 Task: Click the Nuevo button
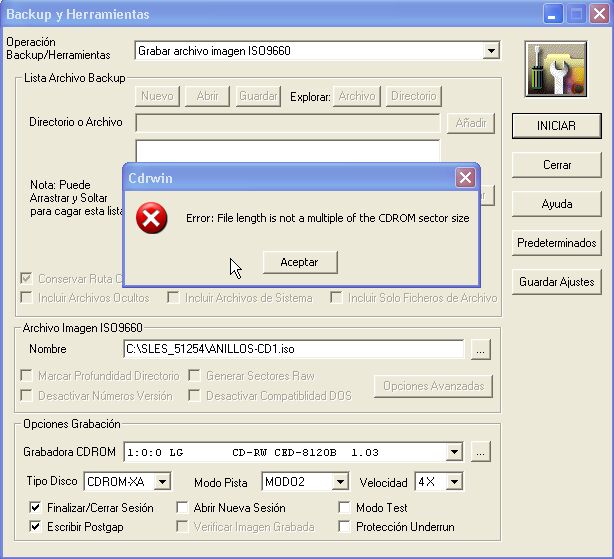click(157, 96)
